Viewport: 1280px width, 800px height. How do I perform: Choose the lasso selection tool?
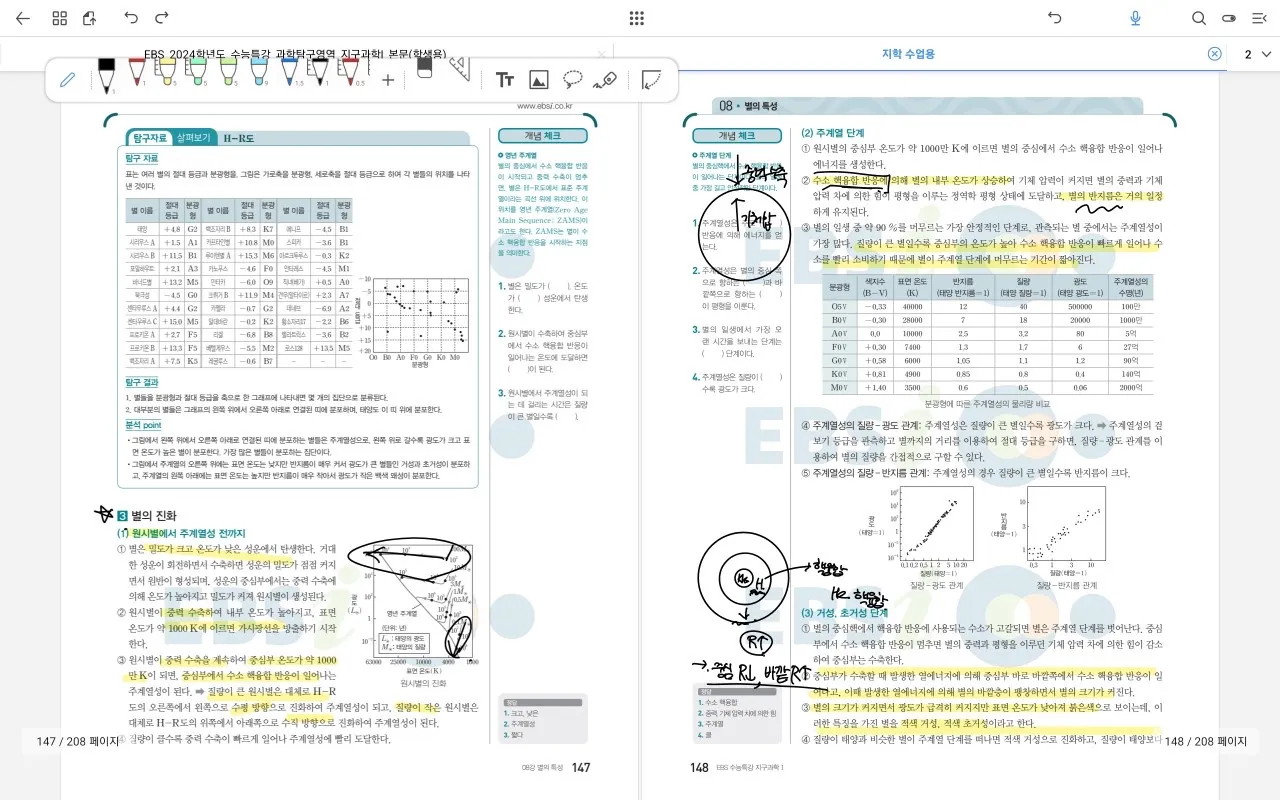[573, 80]
